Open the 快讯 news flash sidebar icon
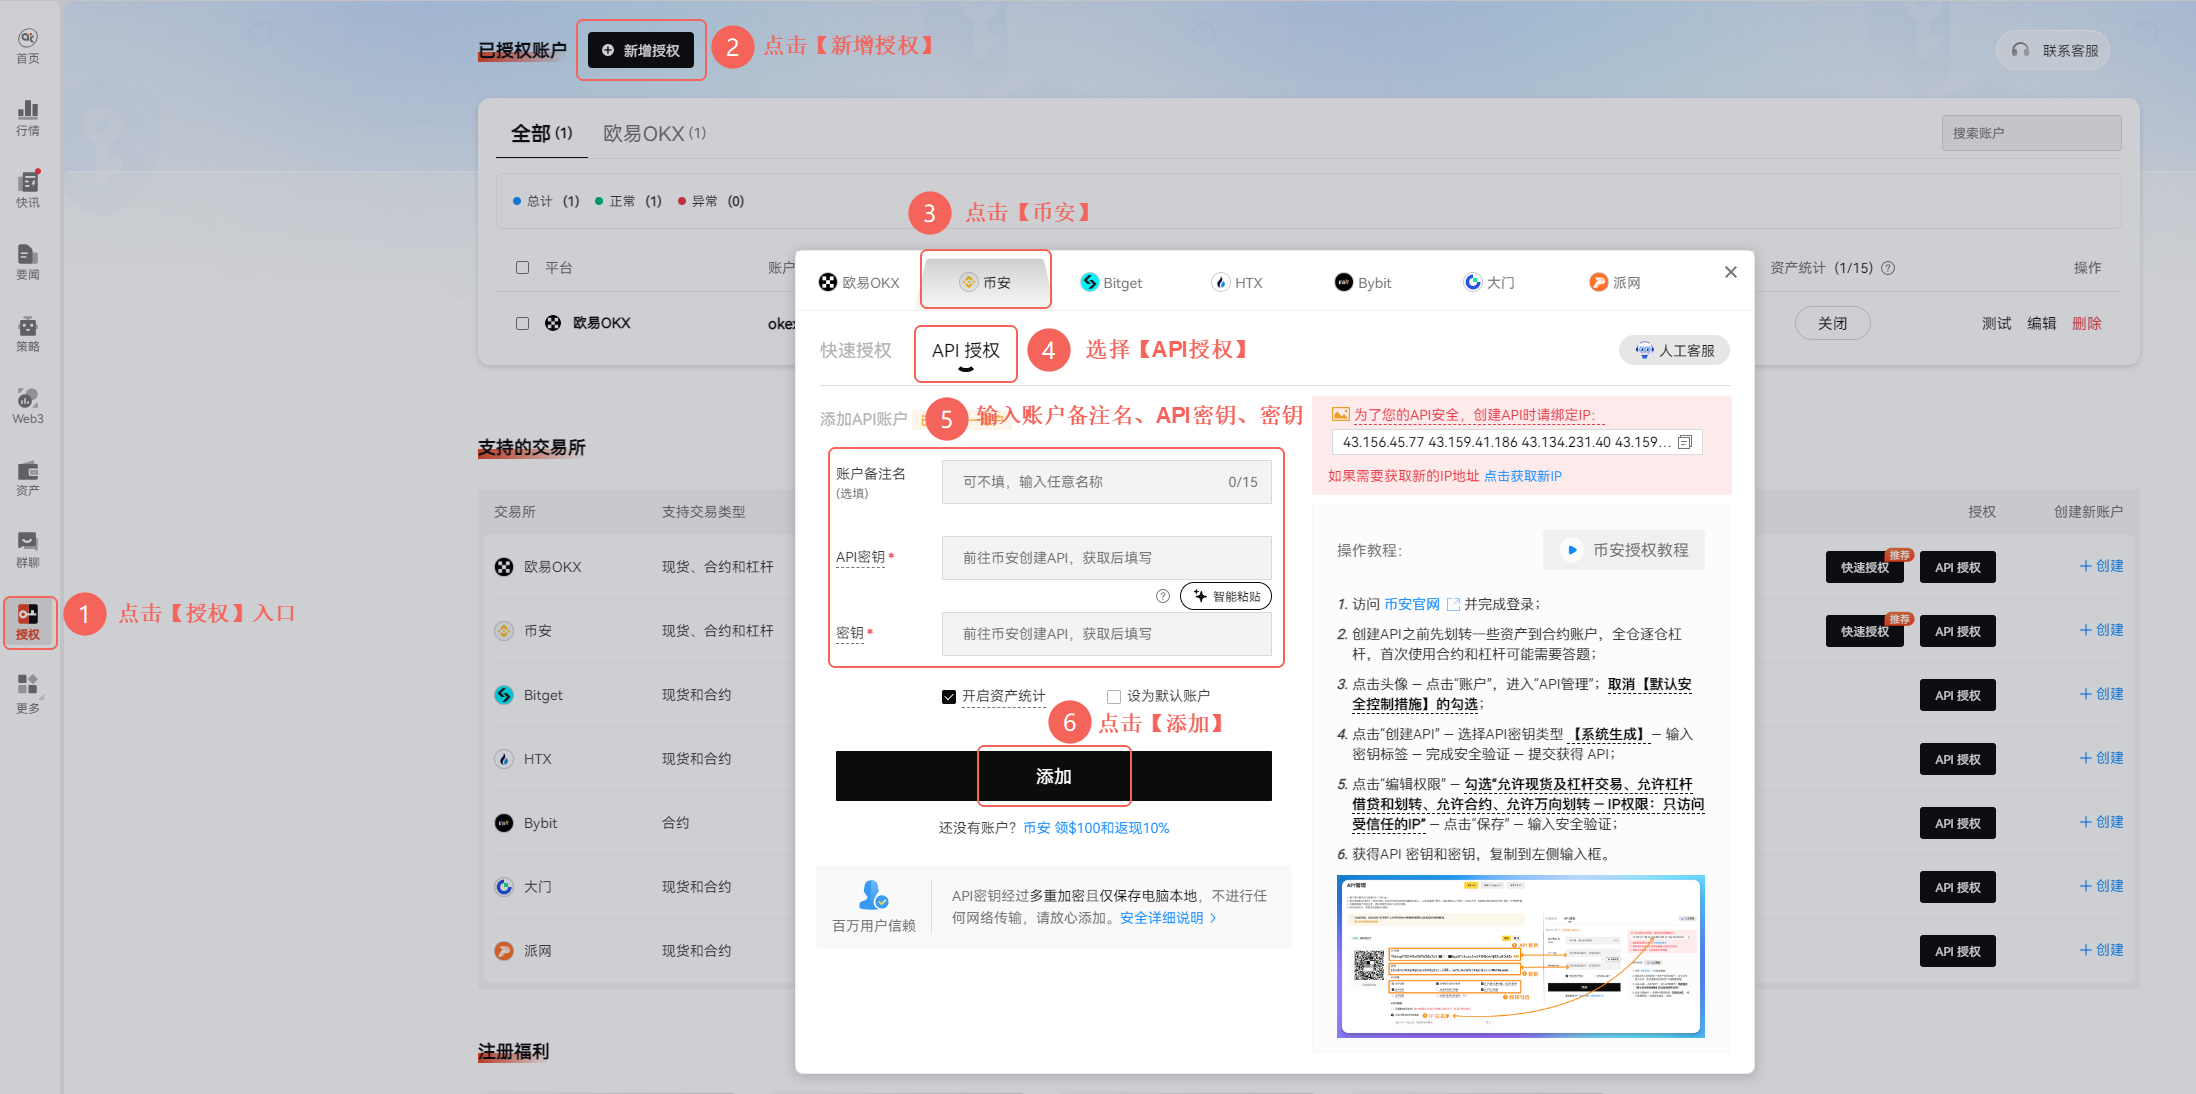This screenshot has height=1094, width=2196. tap(28, 190)
